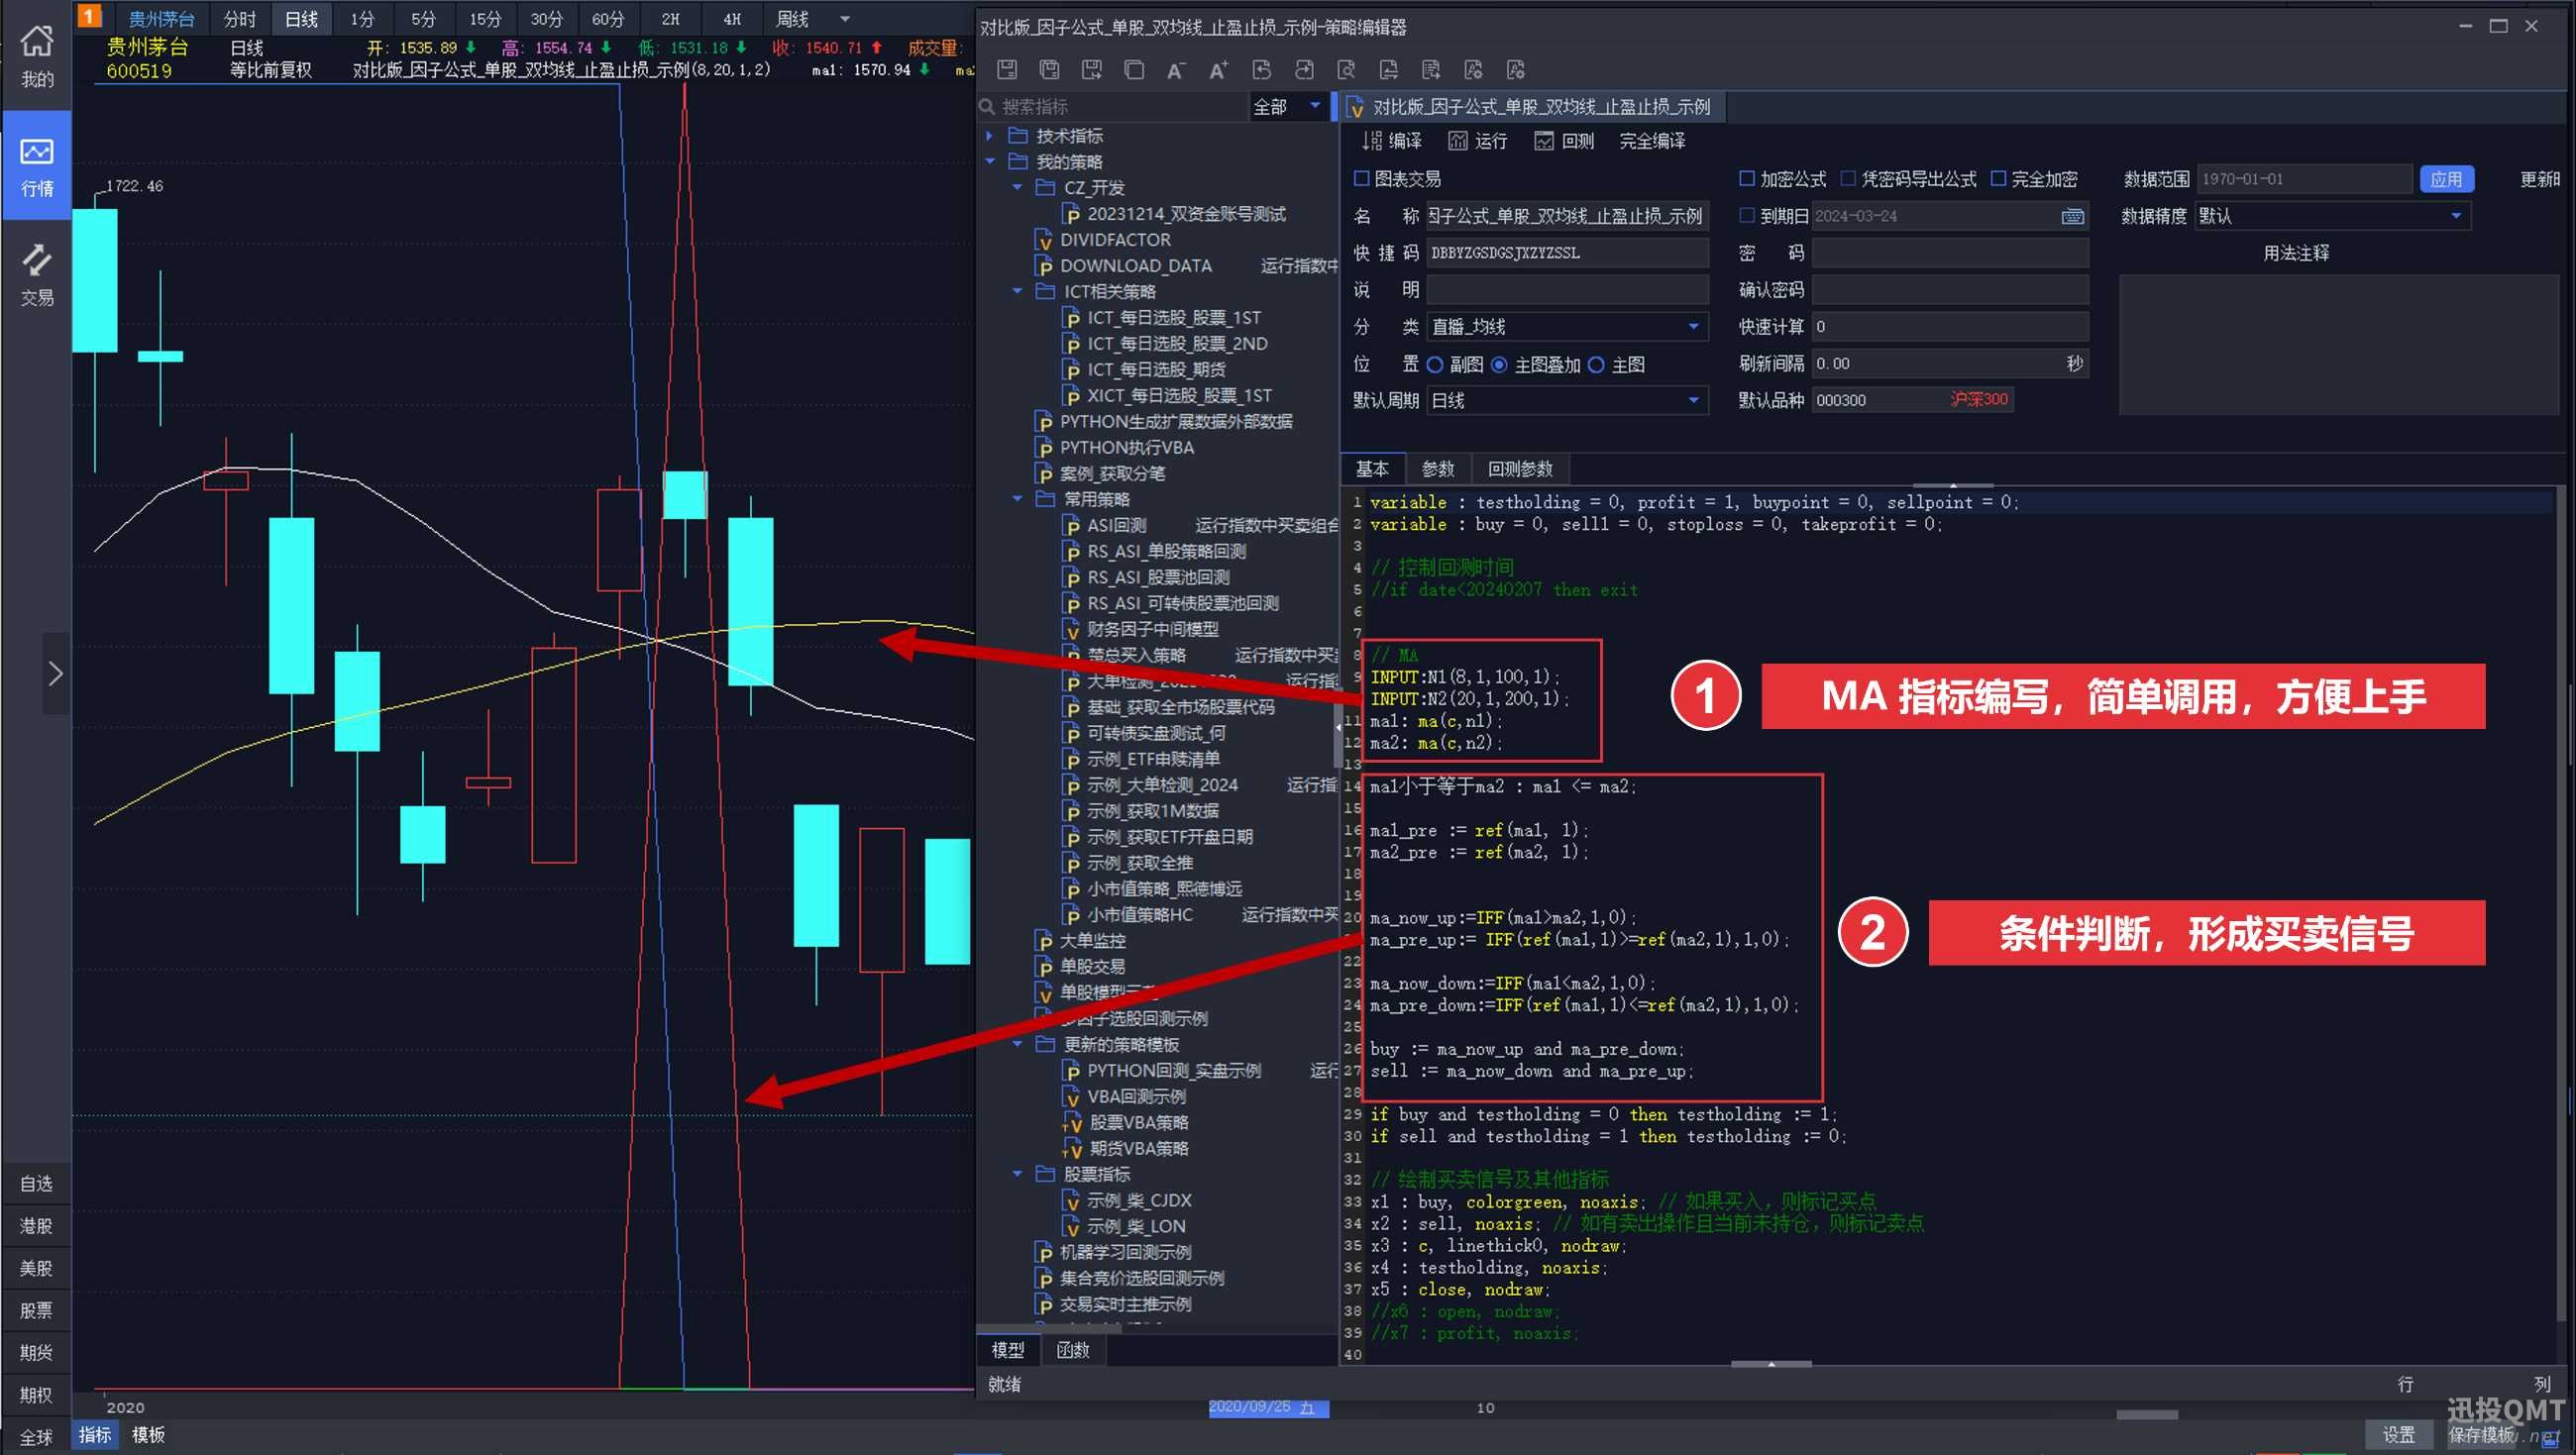Click the 编译 compile button
The height and width of the screenshot is (1455, 2576).
coord(1391,141)
